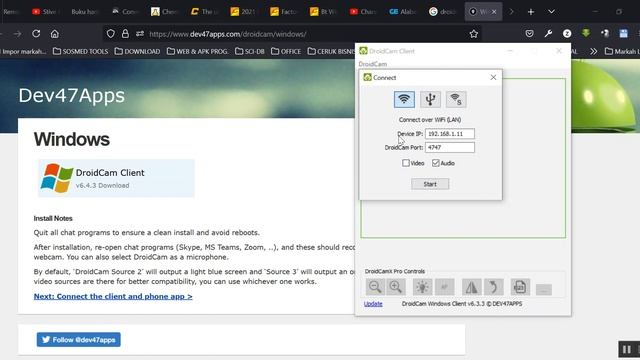Click the forward navigation arrow
Viewport: 640px width, 360px height.
coord(17,34)
